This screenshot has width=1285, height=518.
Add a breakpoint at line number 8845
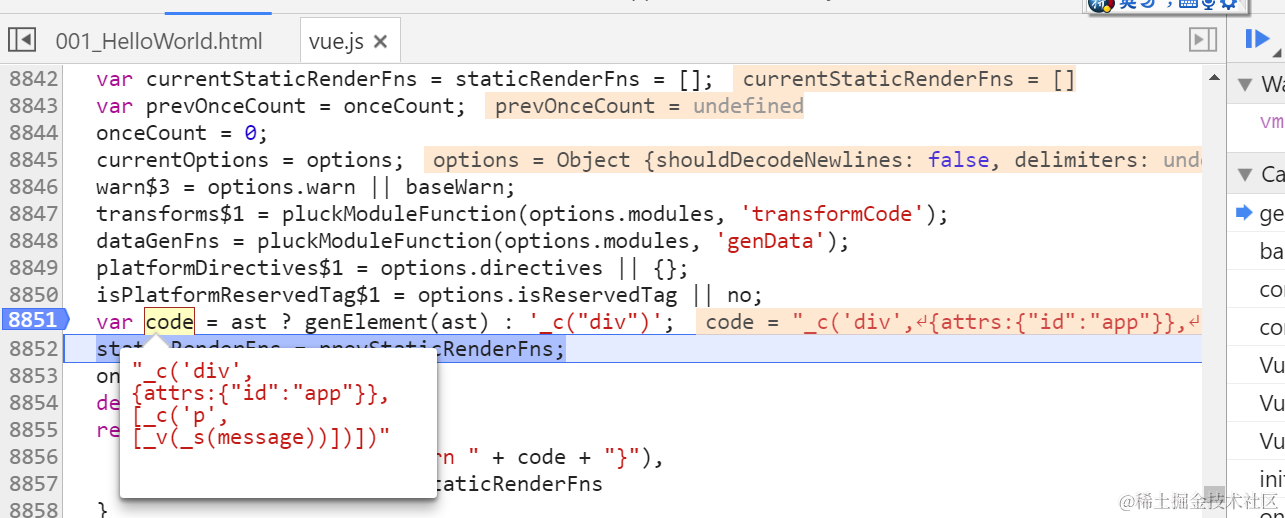click(x=34, y=160)
